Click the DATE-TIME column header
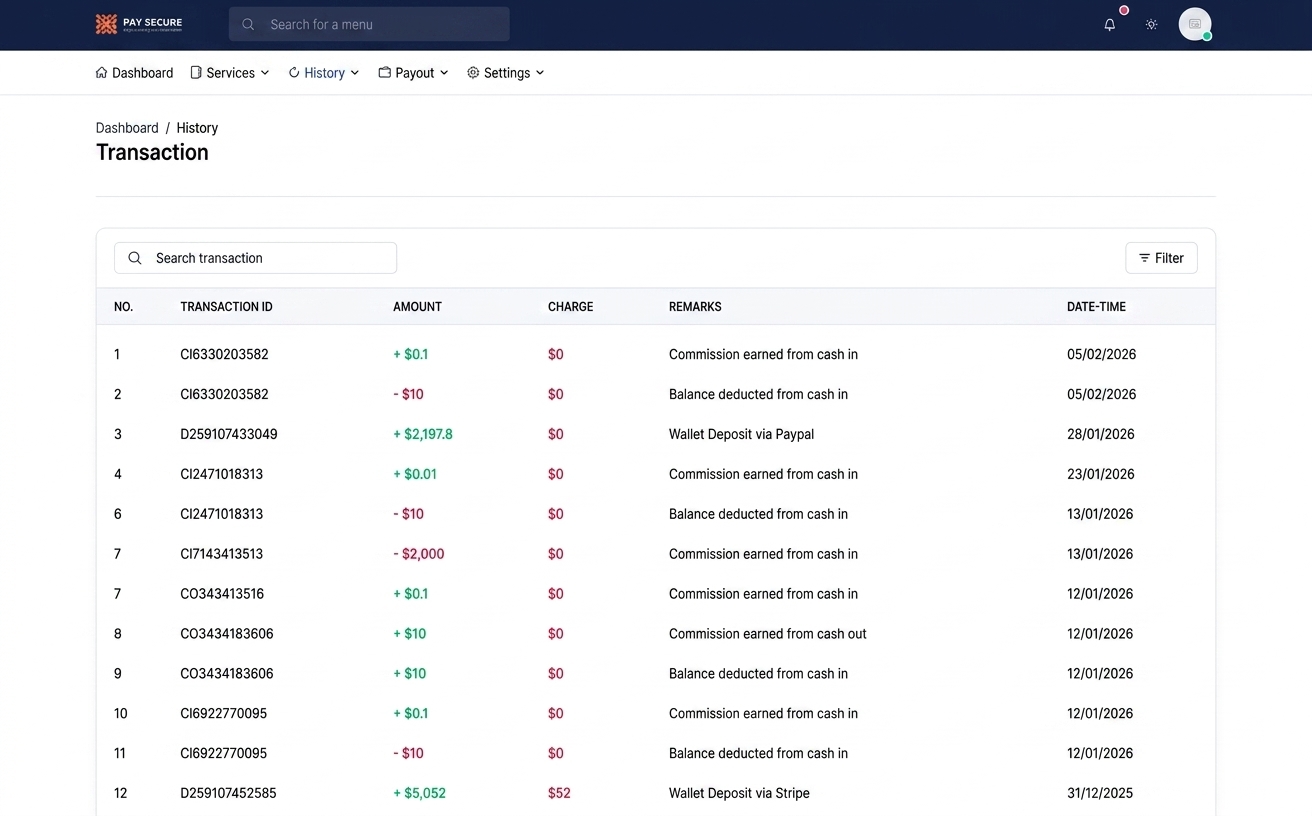The width and height of the screenshot is (1312, 816). pyautogui.click(x=1096, y=307)
